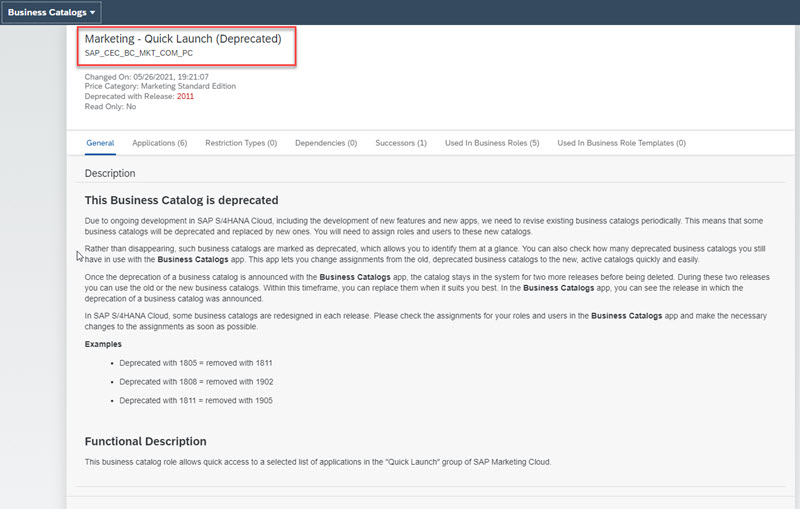
Task: Click the 'This Business Catalog is deprecated' heading
Action: tap(182, 200)
